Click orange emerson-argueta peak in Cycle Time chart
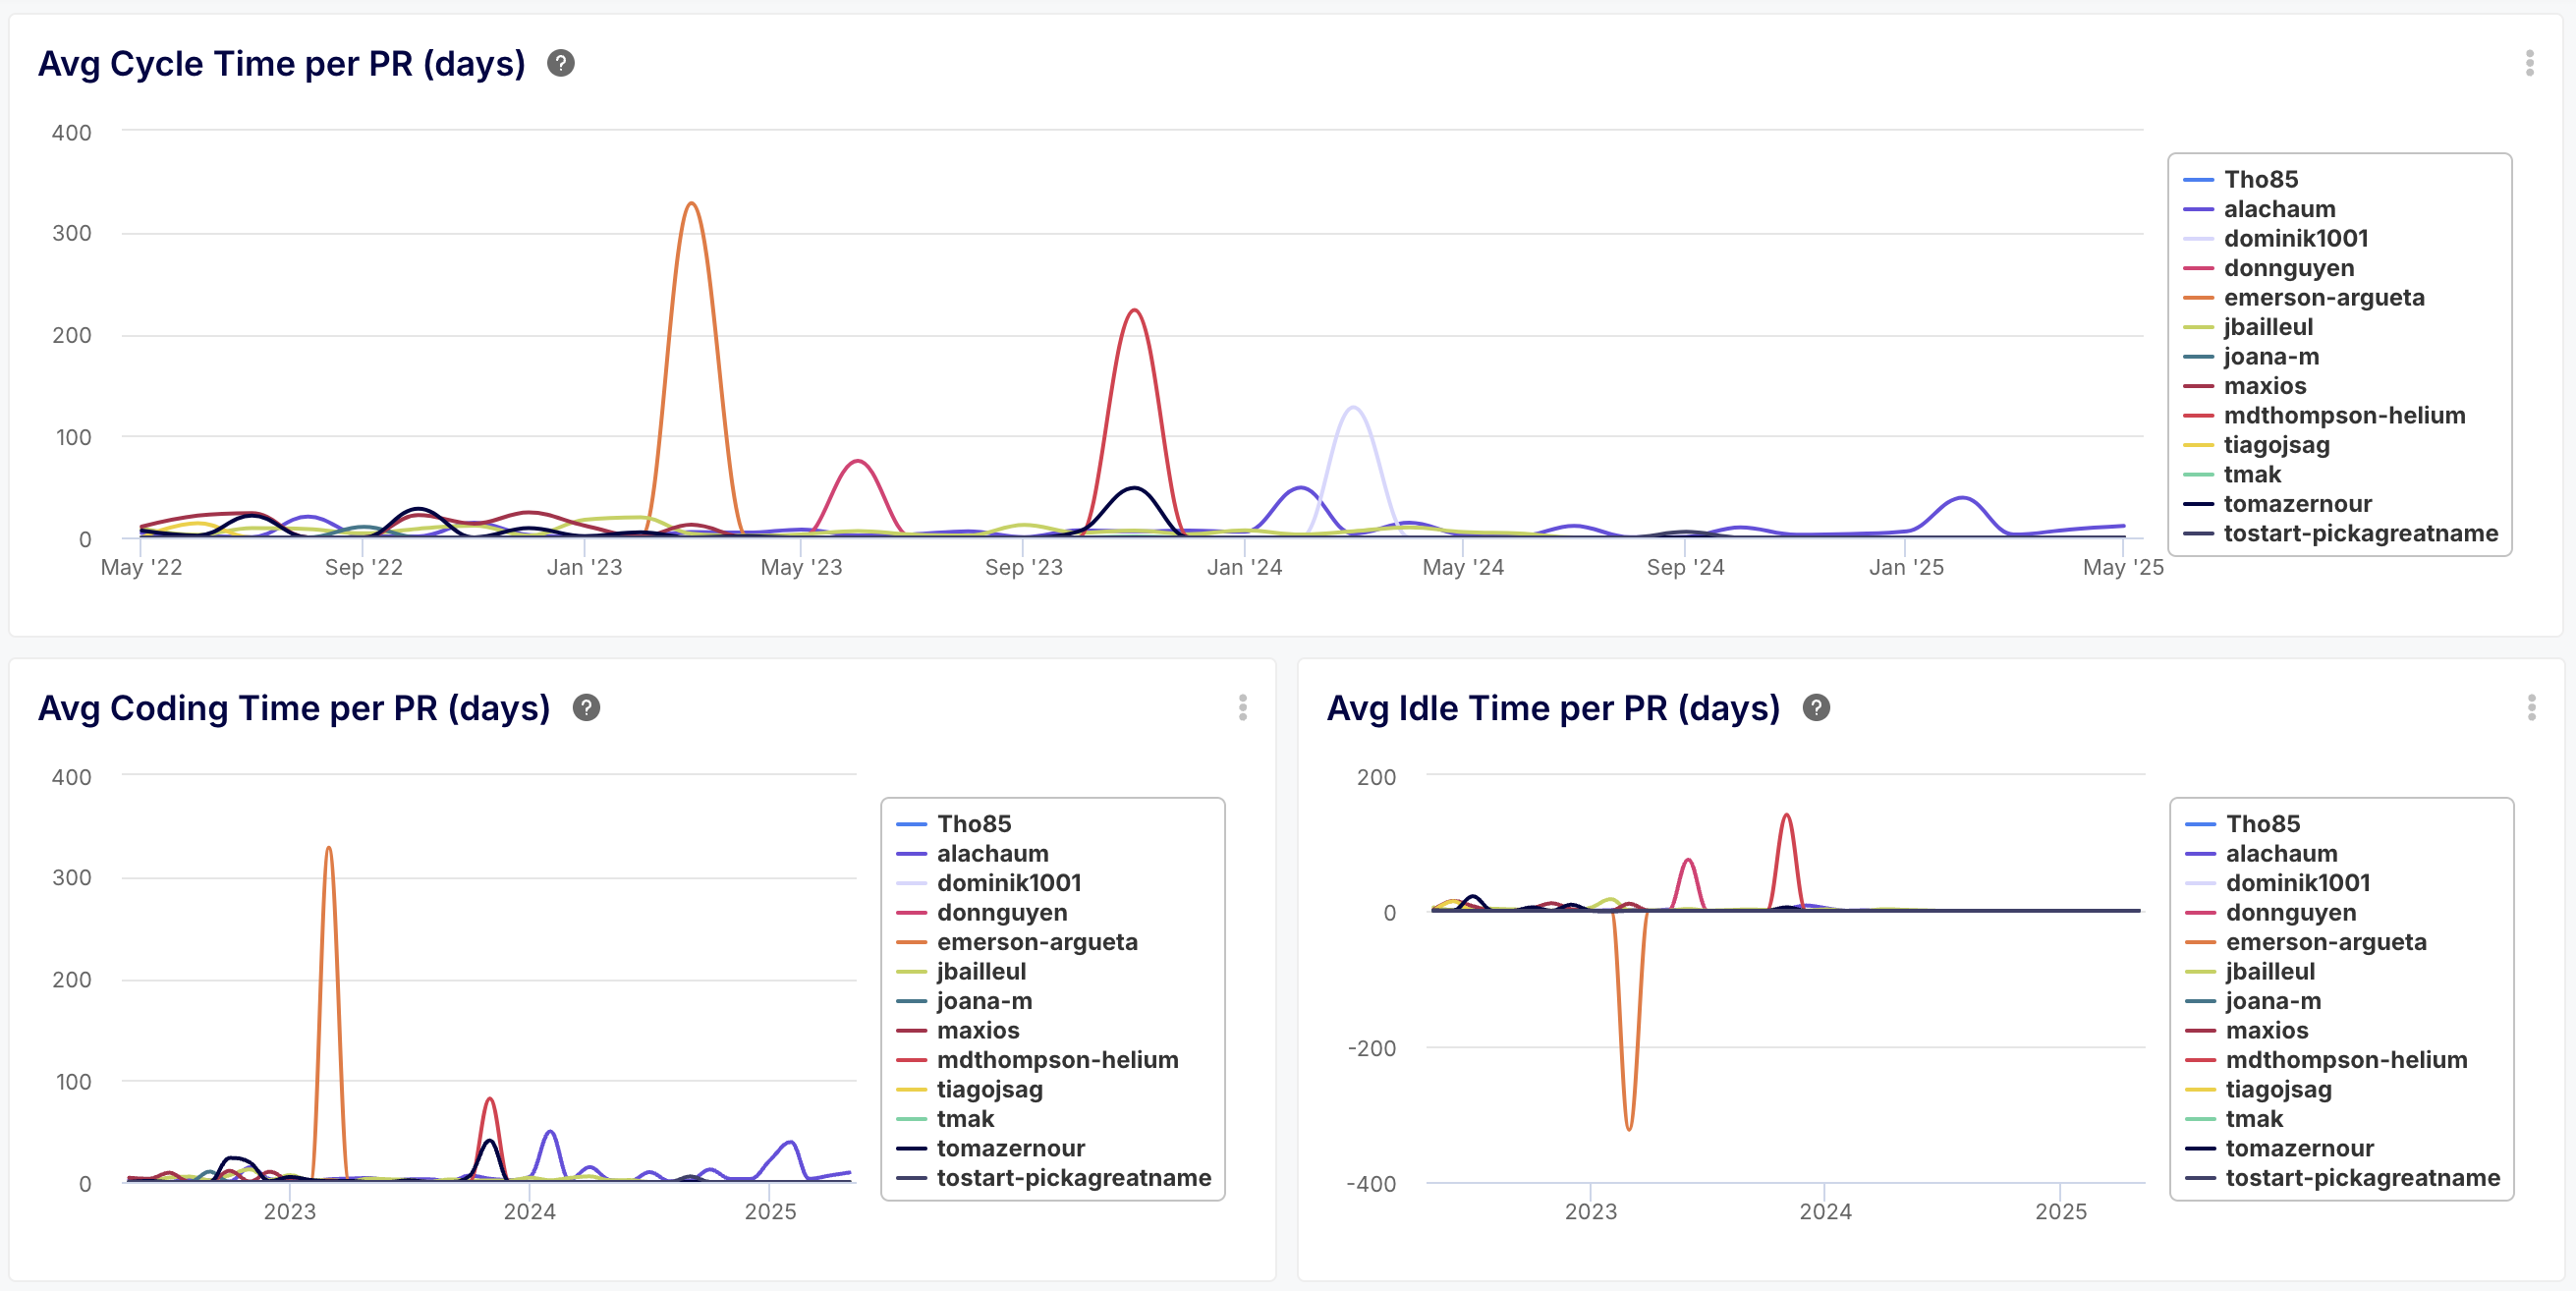The width and height of the screenshot is (2576, 1291). [x=691, y=205]
